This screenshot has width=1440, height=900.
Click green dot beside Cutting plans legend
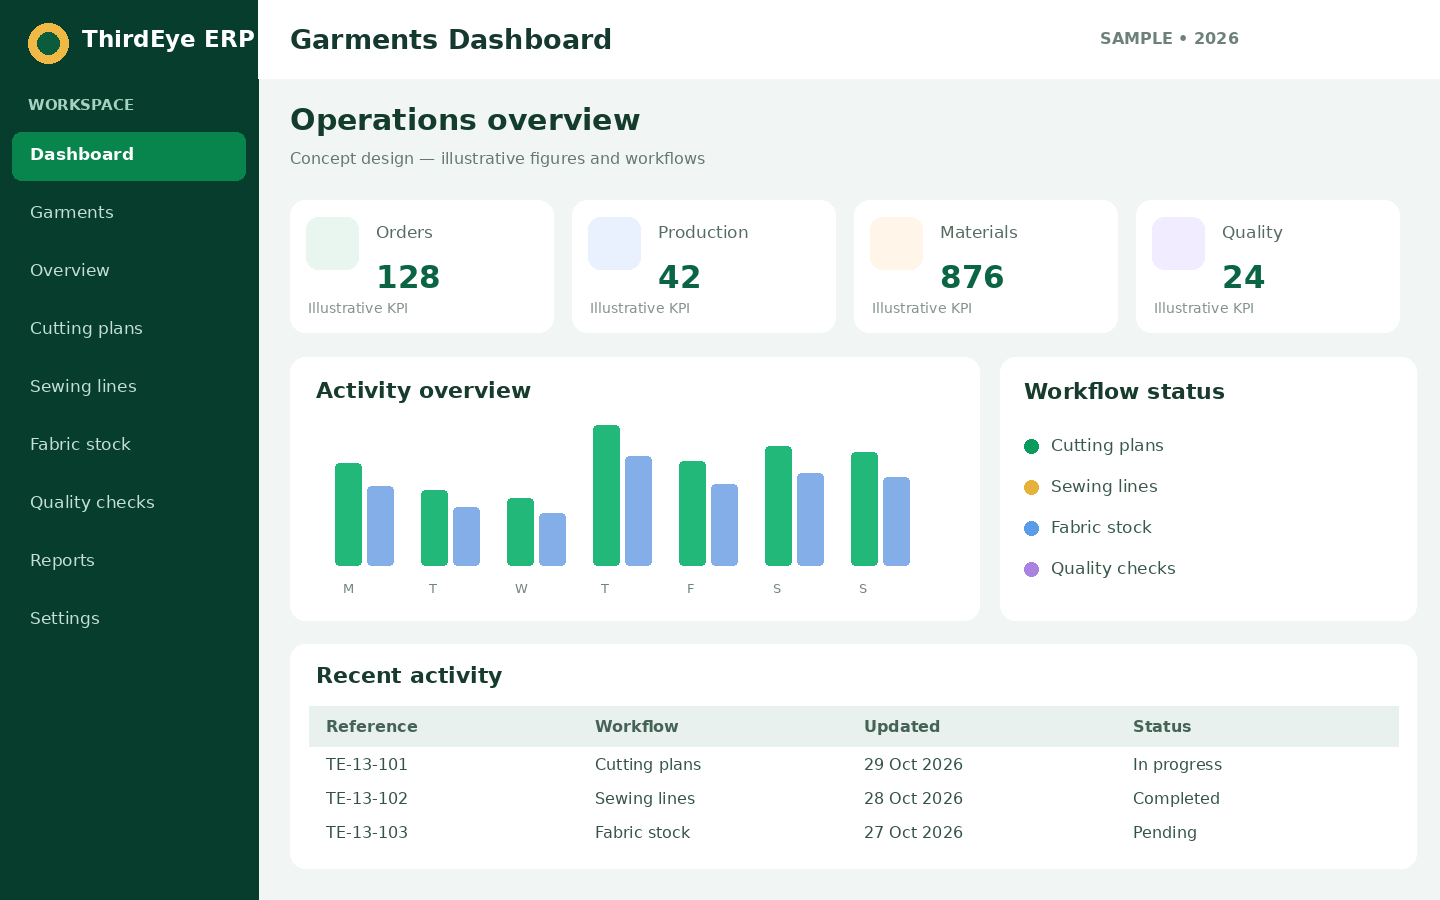1031,446
